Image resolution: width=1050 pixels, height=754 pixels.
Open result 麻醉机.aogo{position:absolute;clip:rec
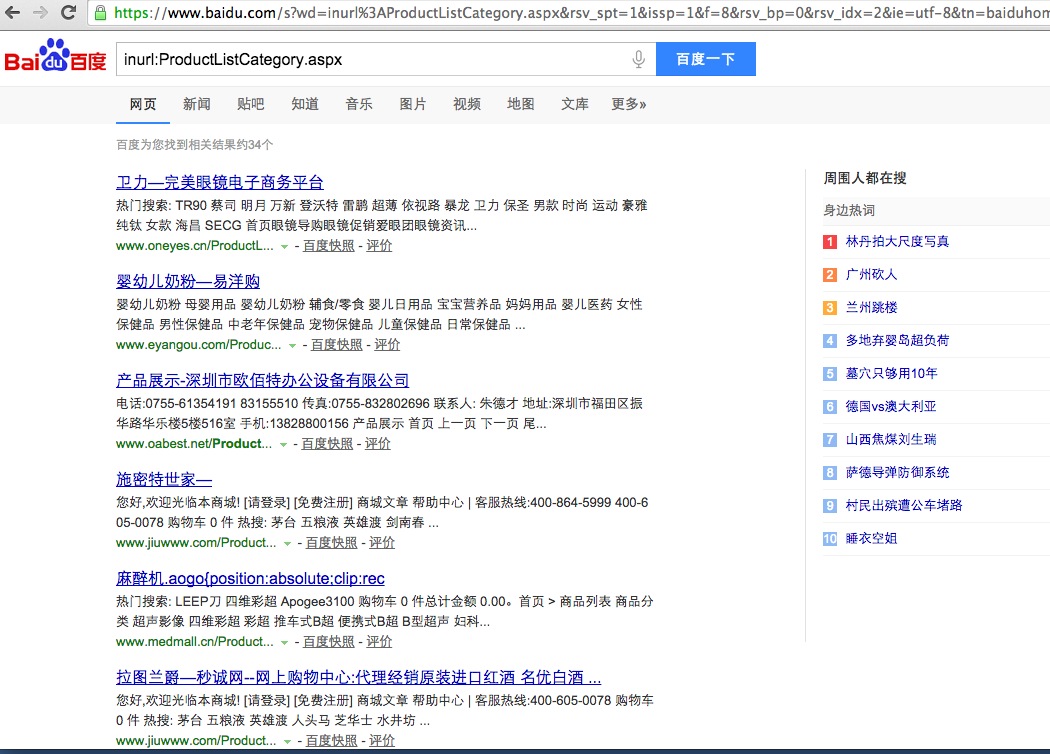[x=250, y=579]
